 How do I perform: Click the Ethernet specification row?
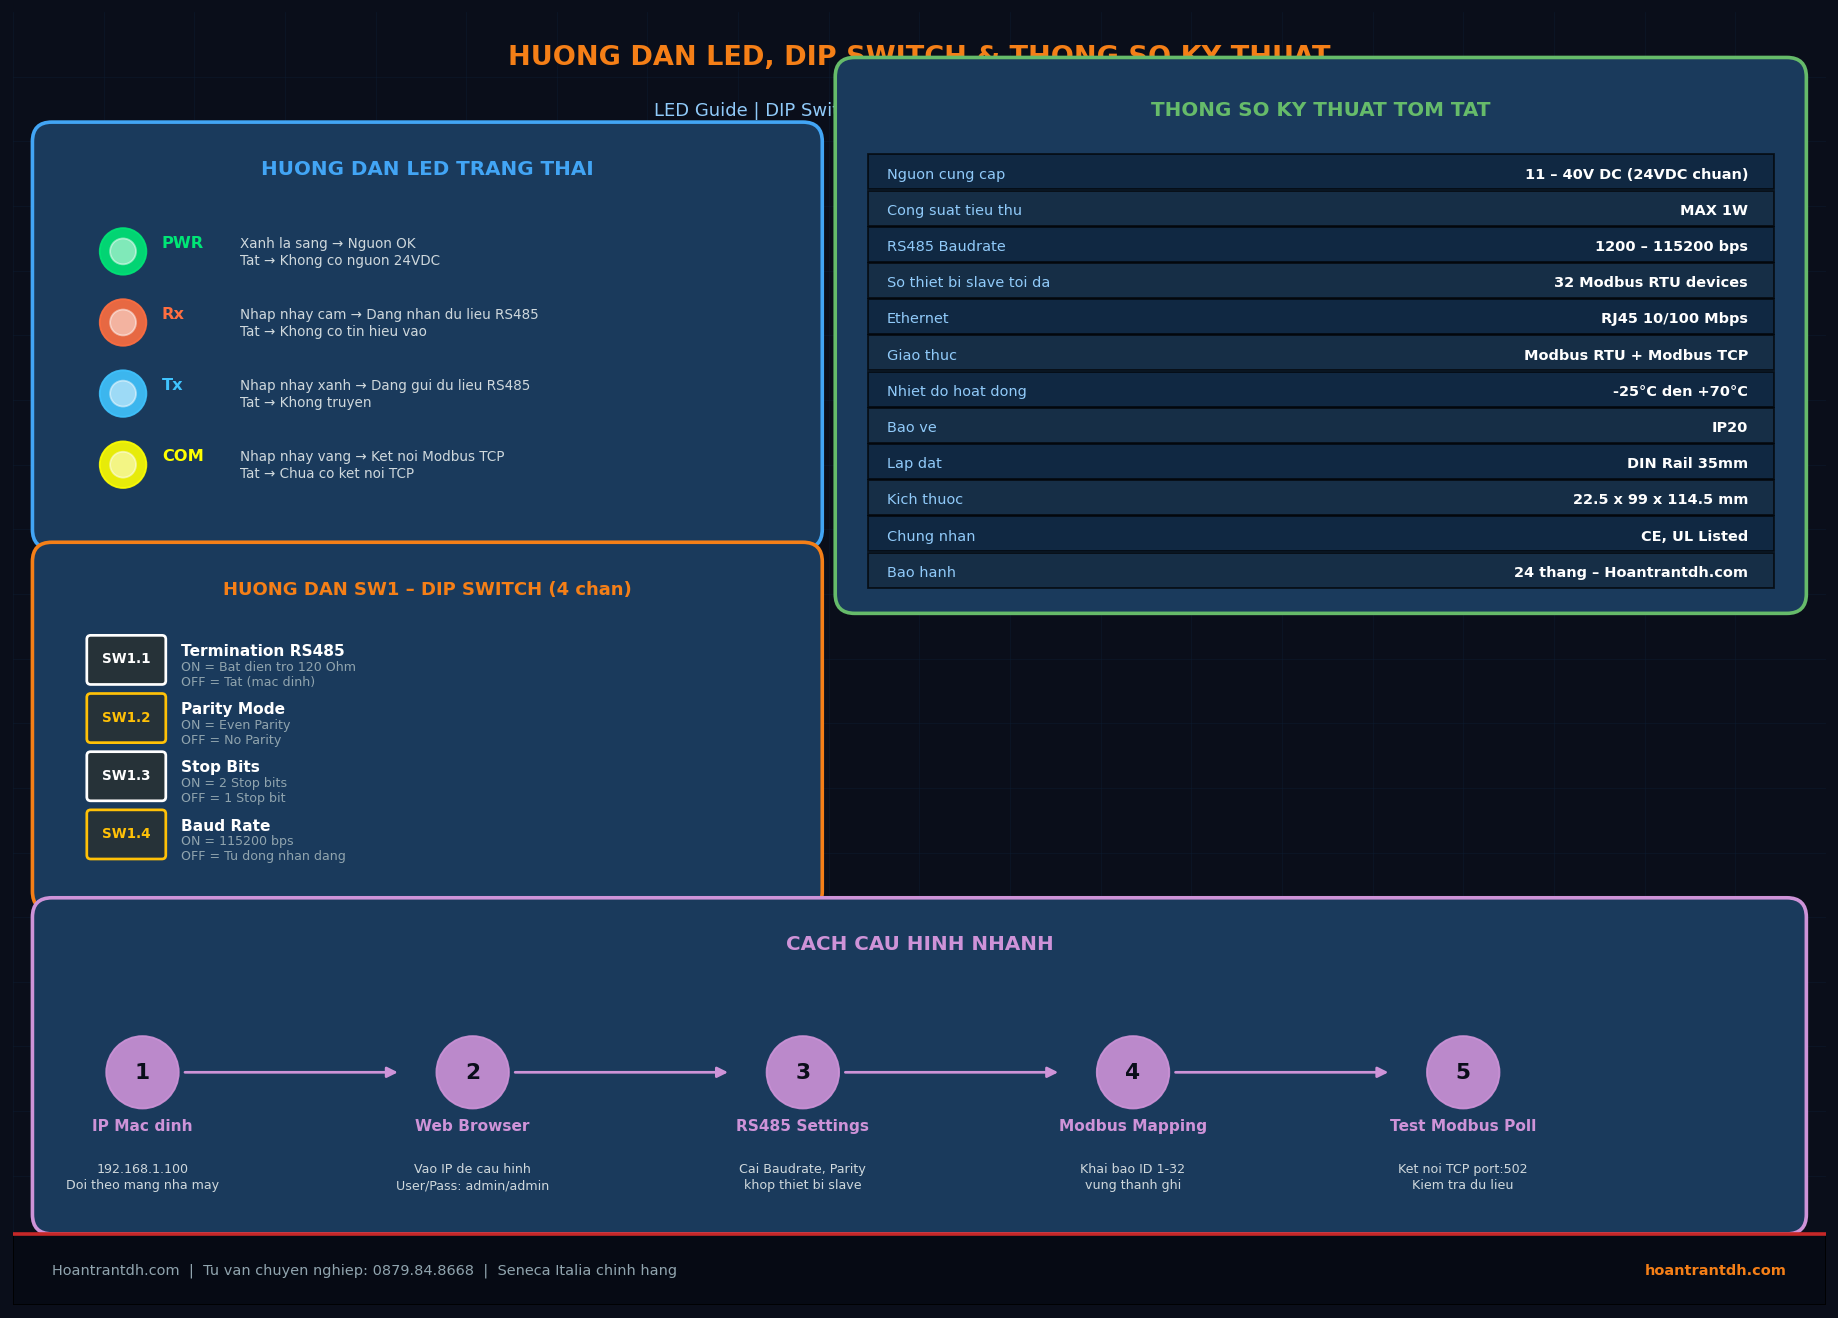[1320, 317]
